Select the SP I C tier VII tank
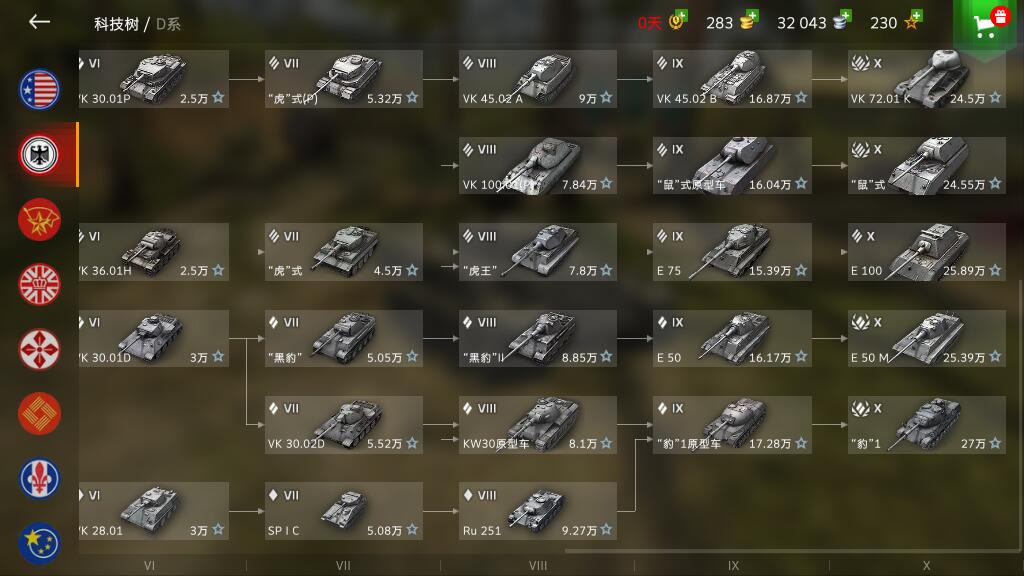The height and width of the screenshot is (576, 1024). tap(344, 511)
